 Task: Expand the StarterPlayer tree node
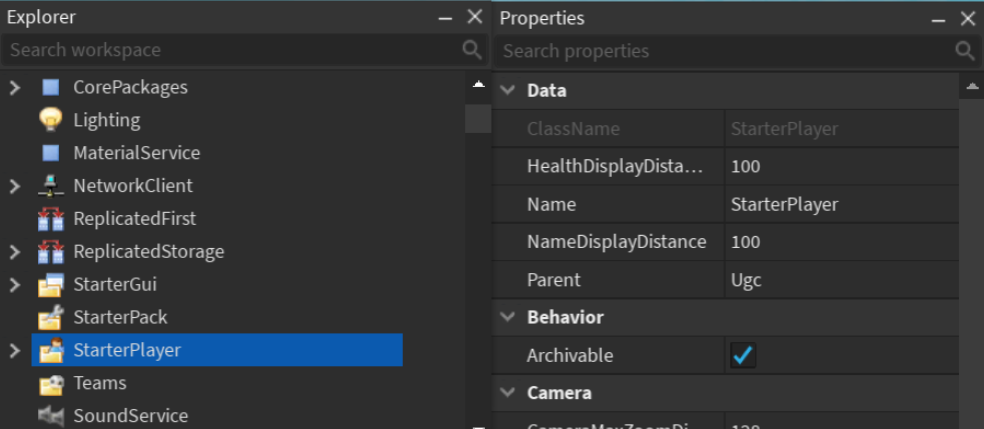[14, 350]
